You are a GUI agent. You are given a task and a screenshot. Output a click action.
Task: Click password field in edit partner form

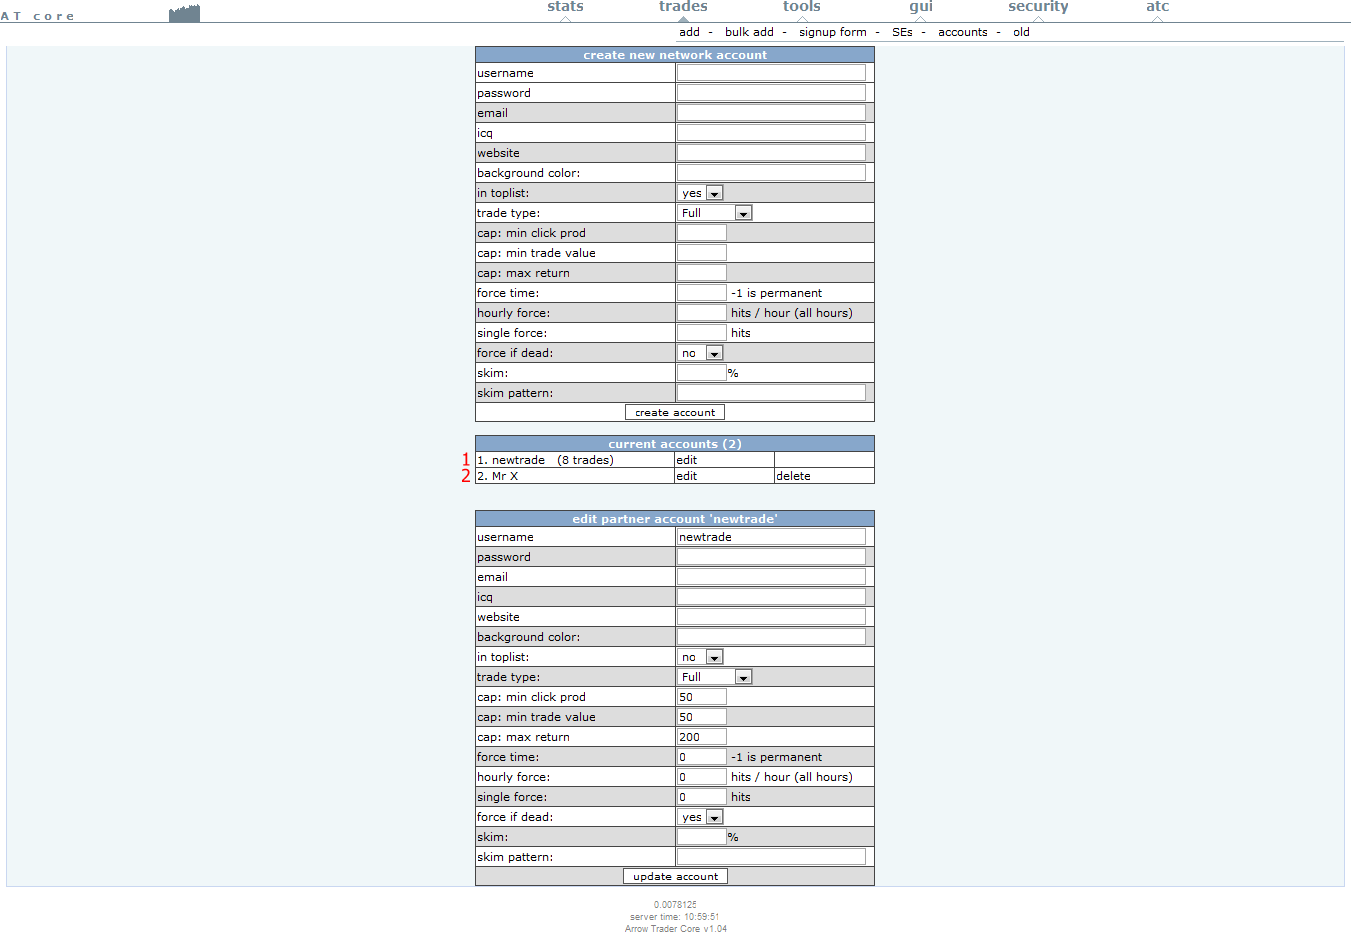tap(771, 557)
